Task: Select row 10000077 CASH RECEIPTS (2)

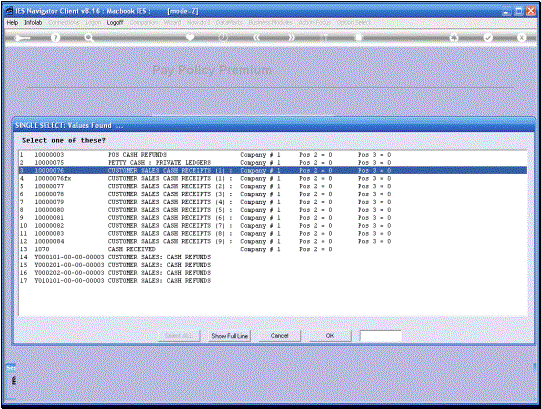Action: tap(273, 186)
